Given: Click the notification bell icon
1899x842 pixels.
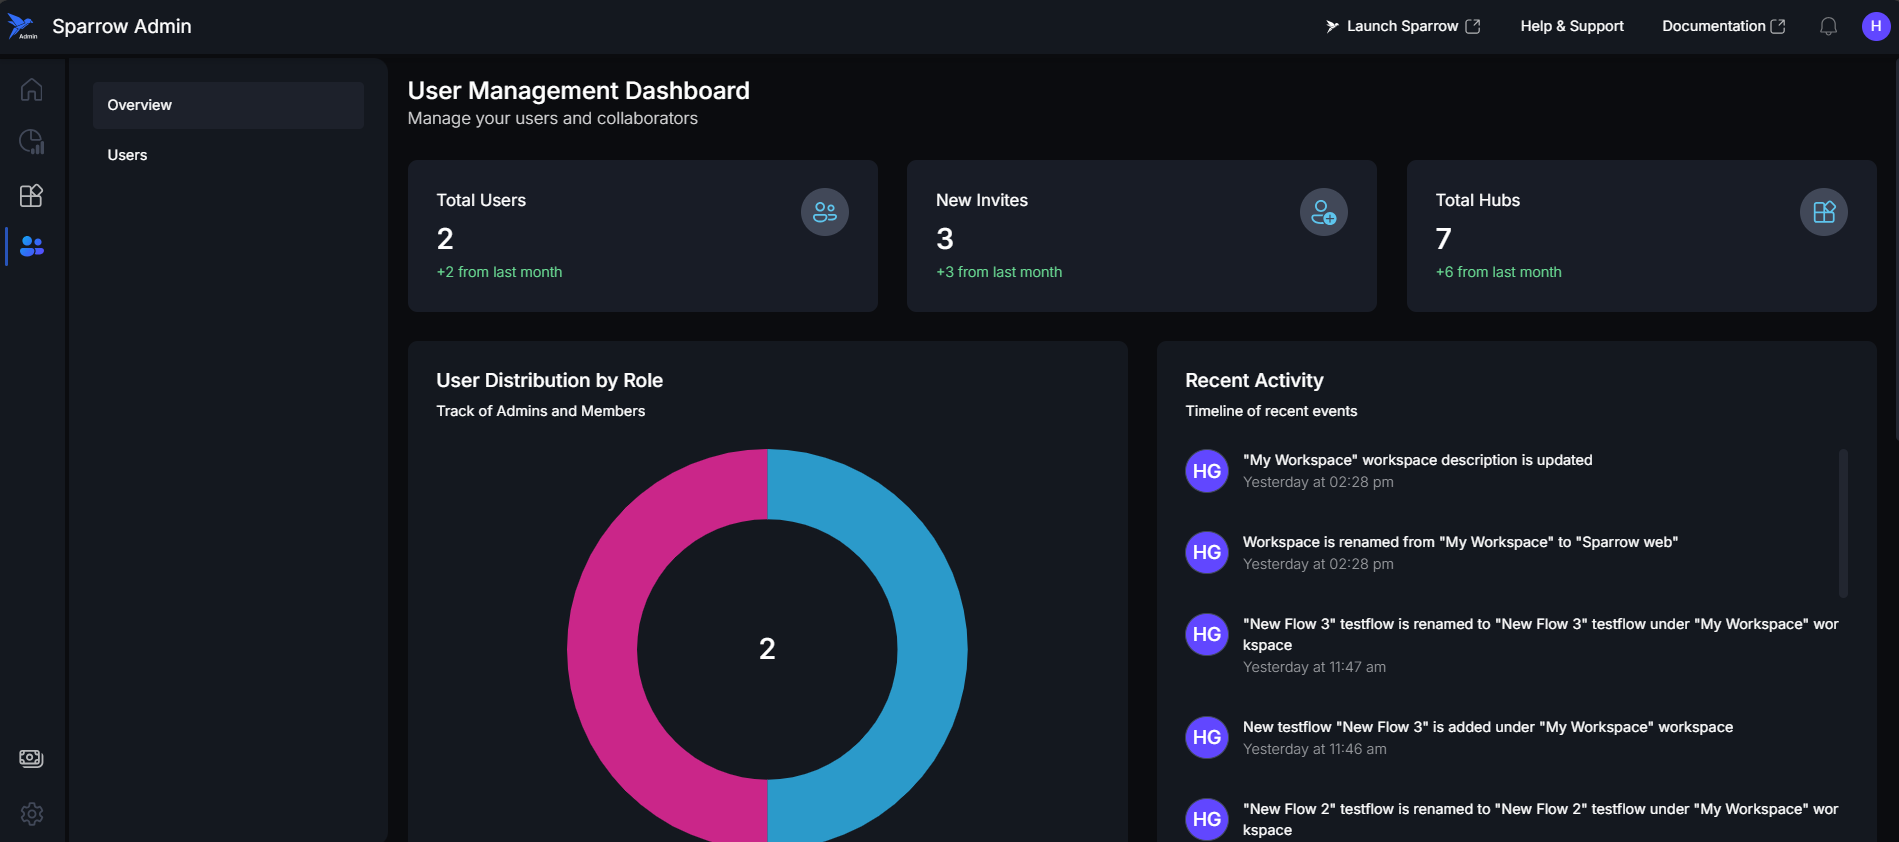Looking at the screenshot, I should tap(1828, 27).
